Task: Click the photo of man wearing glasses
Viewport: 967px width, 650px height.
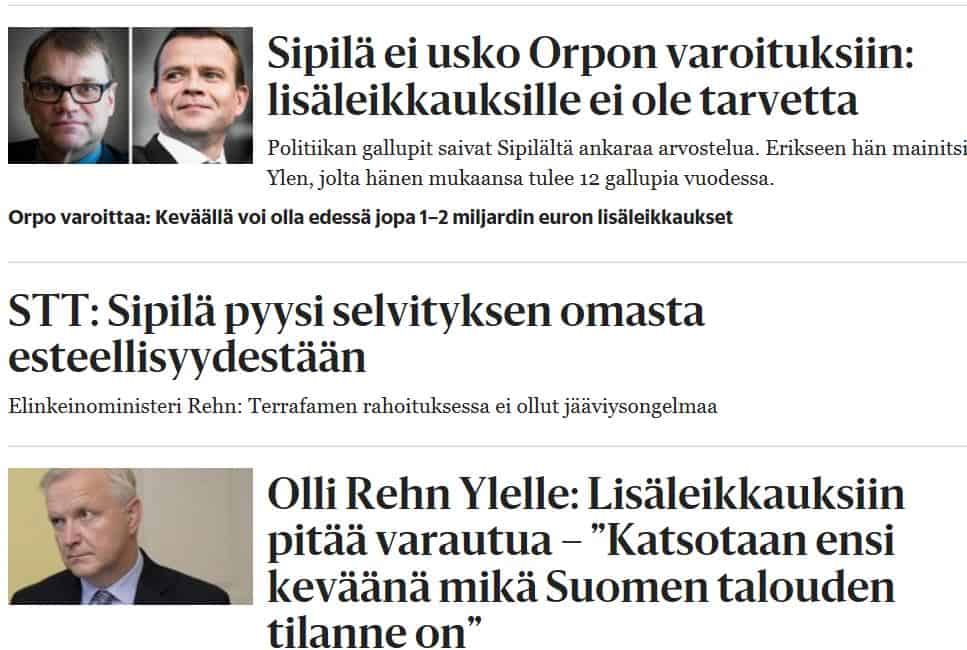Action: coord(68,95)
